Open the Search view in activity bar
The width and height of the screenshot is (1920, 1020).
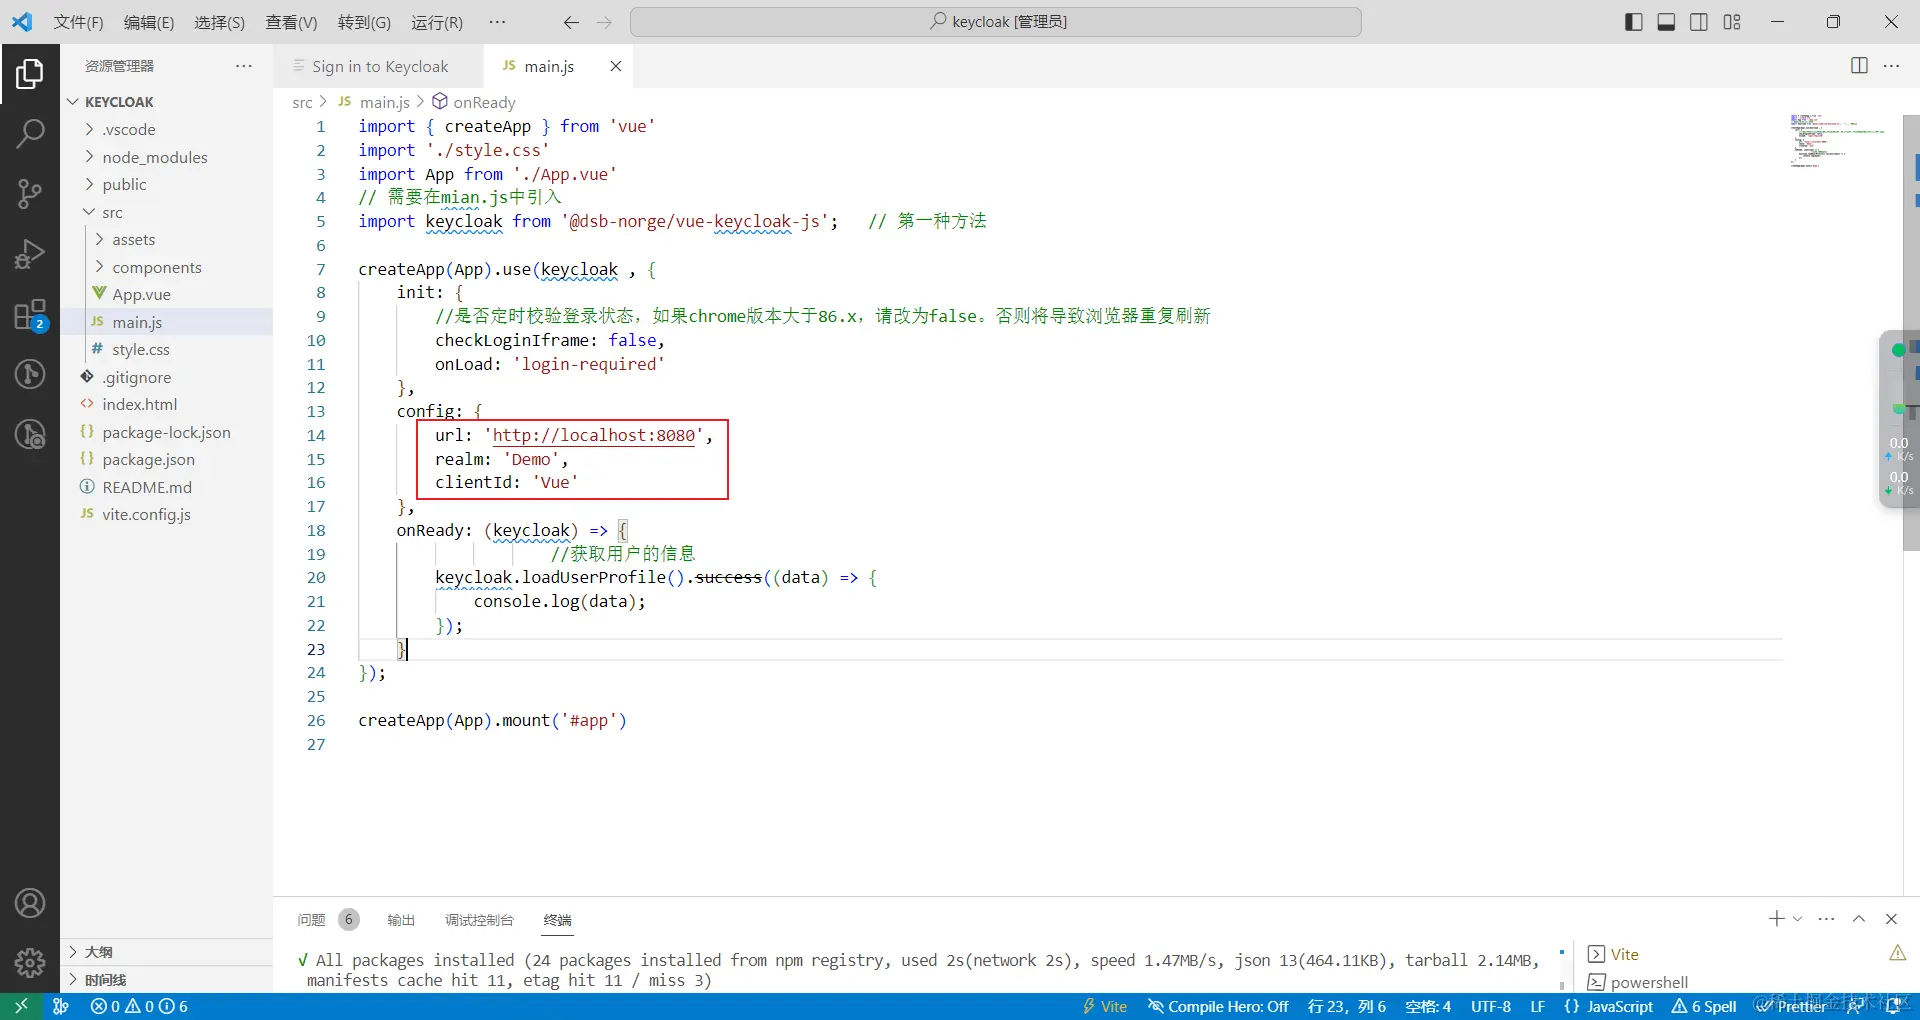point(30,133)
